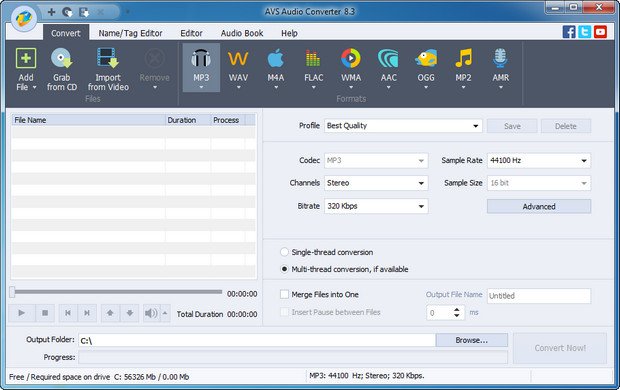The width and height of the screenshot is (620, 390).
Task: Open the Name/Tag Editor tab
Action: 130,33
